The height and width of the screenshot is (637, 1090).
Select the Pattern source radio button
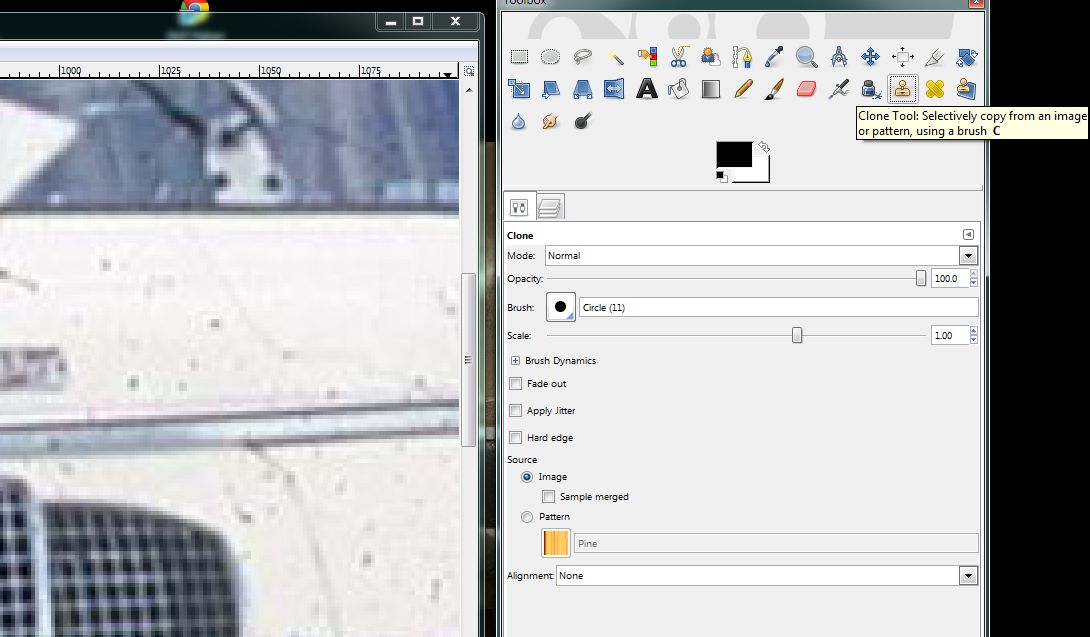click(x=527, y=517)
